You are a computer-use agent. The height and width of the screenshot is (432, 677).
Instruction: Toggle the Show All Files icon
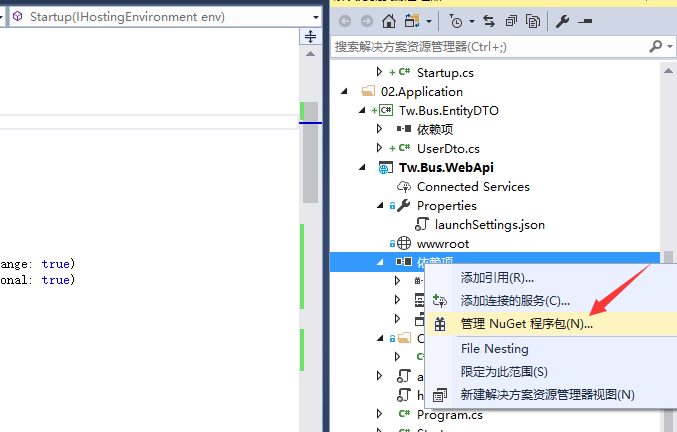tap(533, 21)
